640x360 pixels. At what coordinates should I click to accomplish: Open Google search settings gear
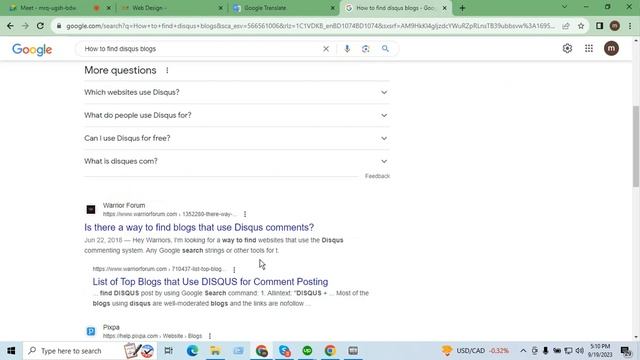click(x=567, y=49)
